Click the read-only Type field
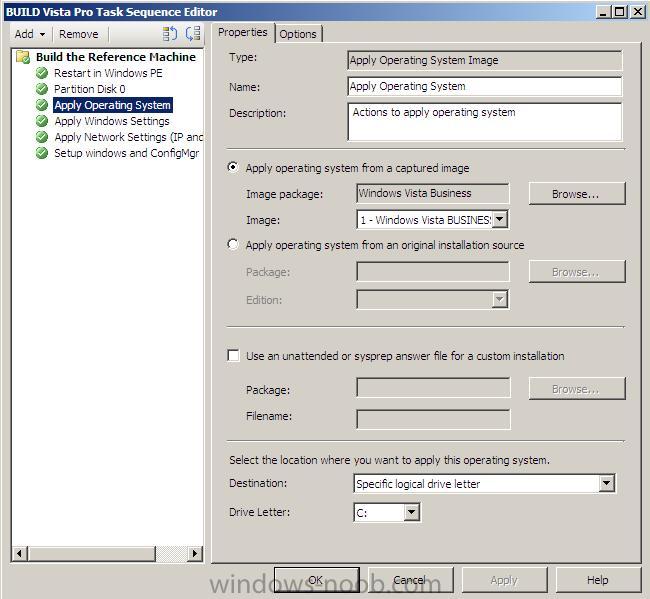The width and height of the screenshot is (650, 599). pos(485,61)
